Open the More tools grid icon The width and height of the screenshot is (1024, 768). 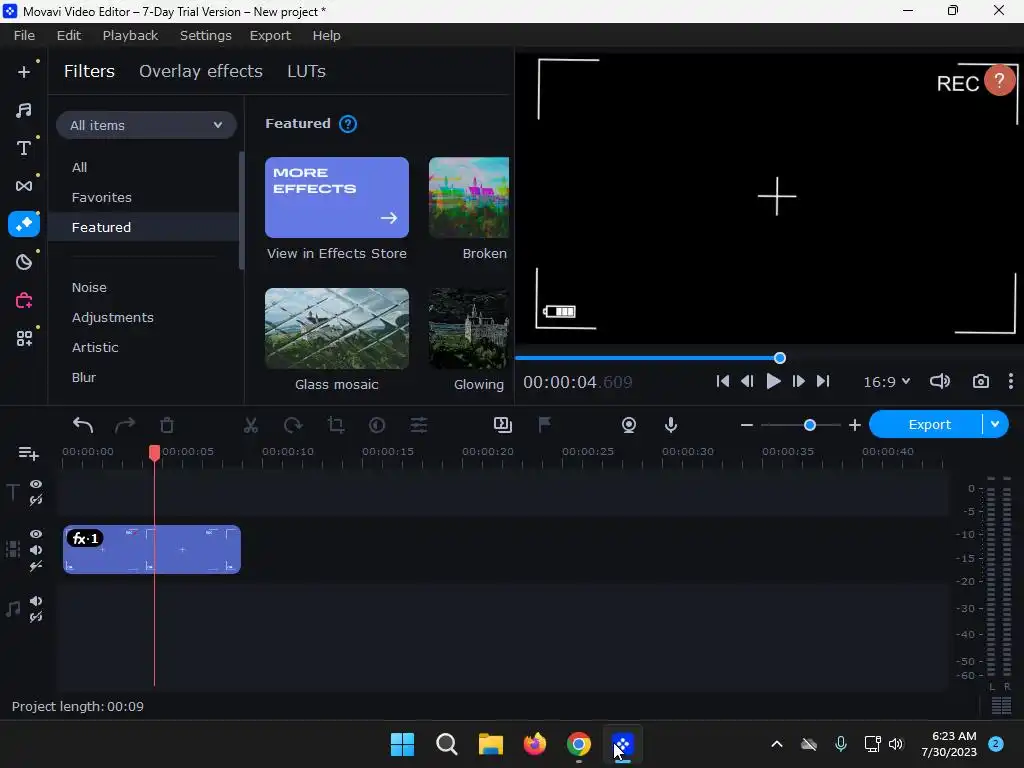[x=24, y=338]
